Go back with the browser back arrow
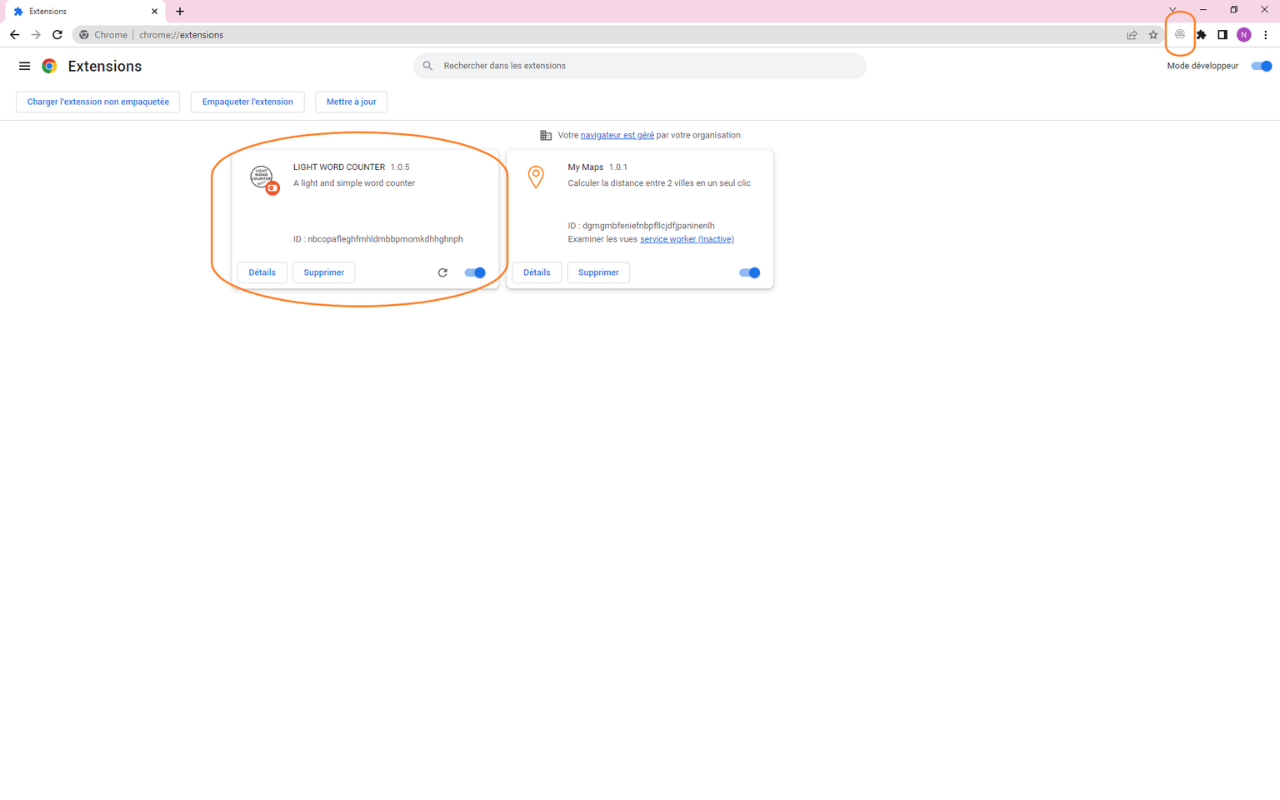Image resolution: width=1280 pixels, height=800 pixels. coord(14,35)
